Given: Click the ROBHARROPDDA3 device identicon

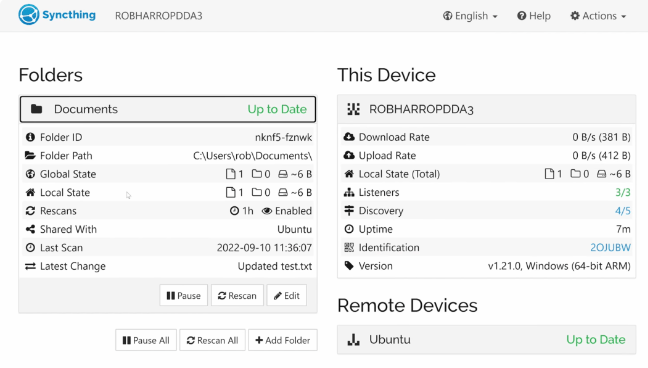Looking at the screenshot, I should (353, 109).
